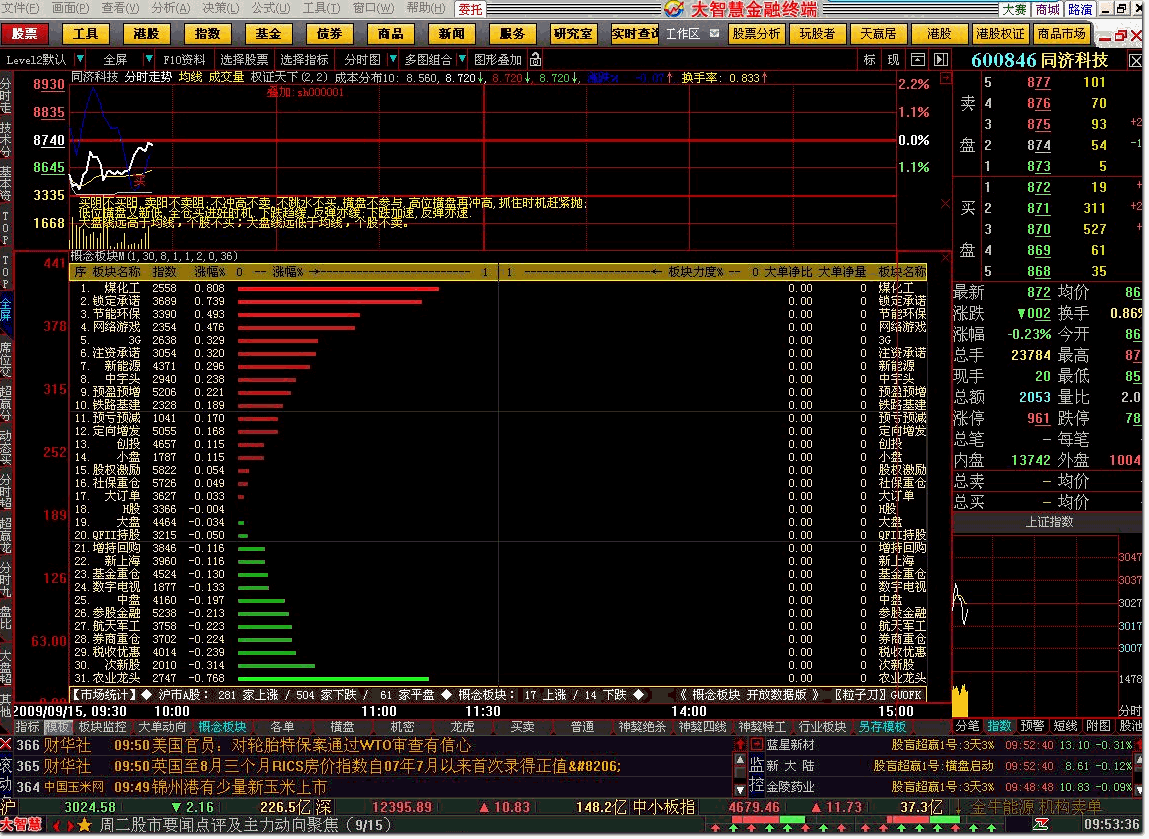Switch to the 行业板块 tab
Viewport: 1149px width, 839px height.
822,727
